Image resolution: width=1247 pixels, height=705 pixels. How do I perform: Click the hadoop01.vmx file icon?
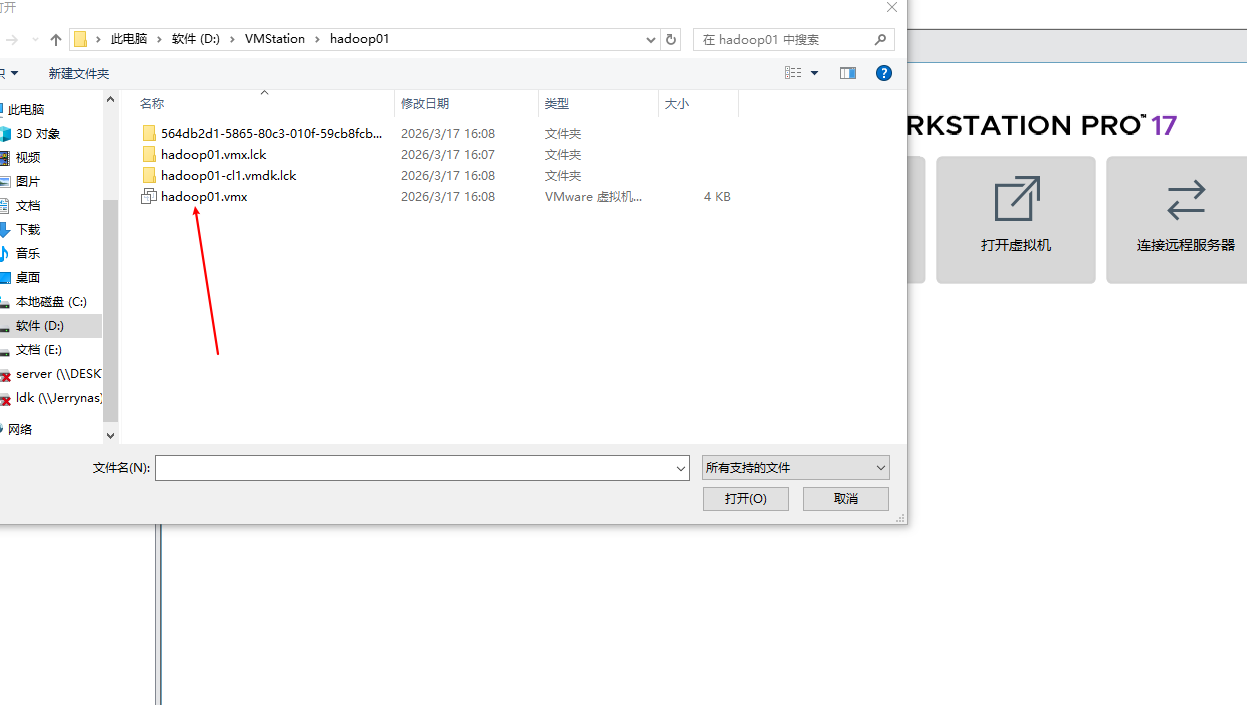coord(149,197)
